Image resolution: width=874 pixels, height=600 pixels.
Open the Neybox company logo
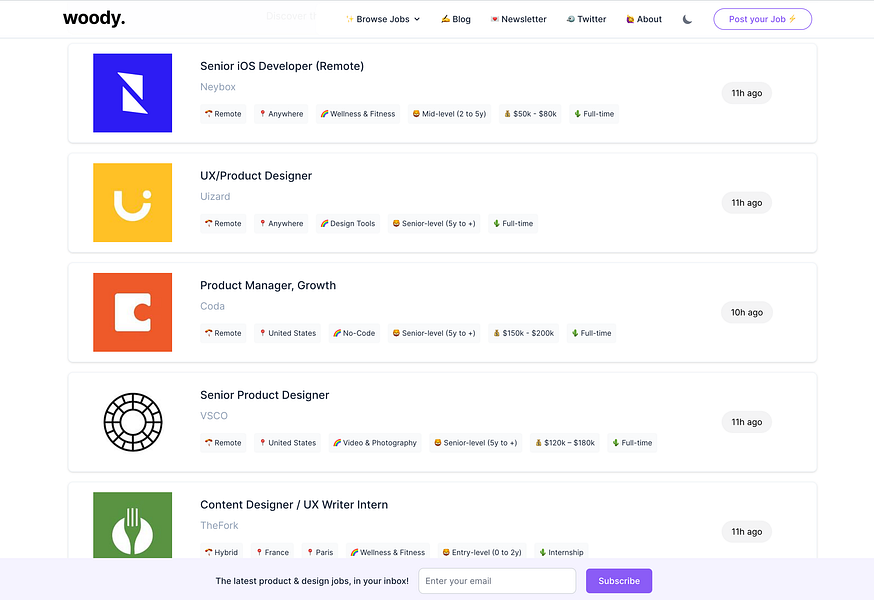click(133, 93)
